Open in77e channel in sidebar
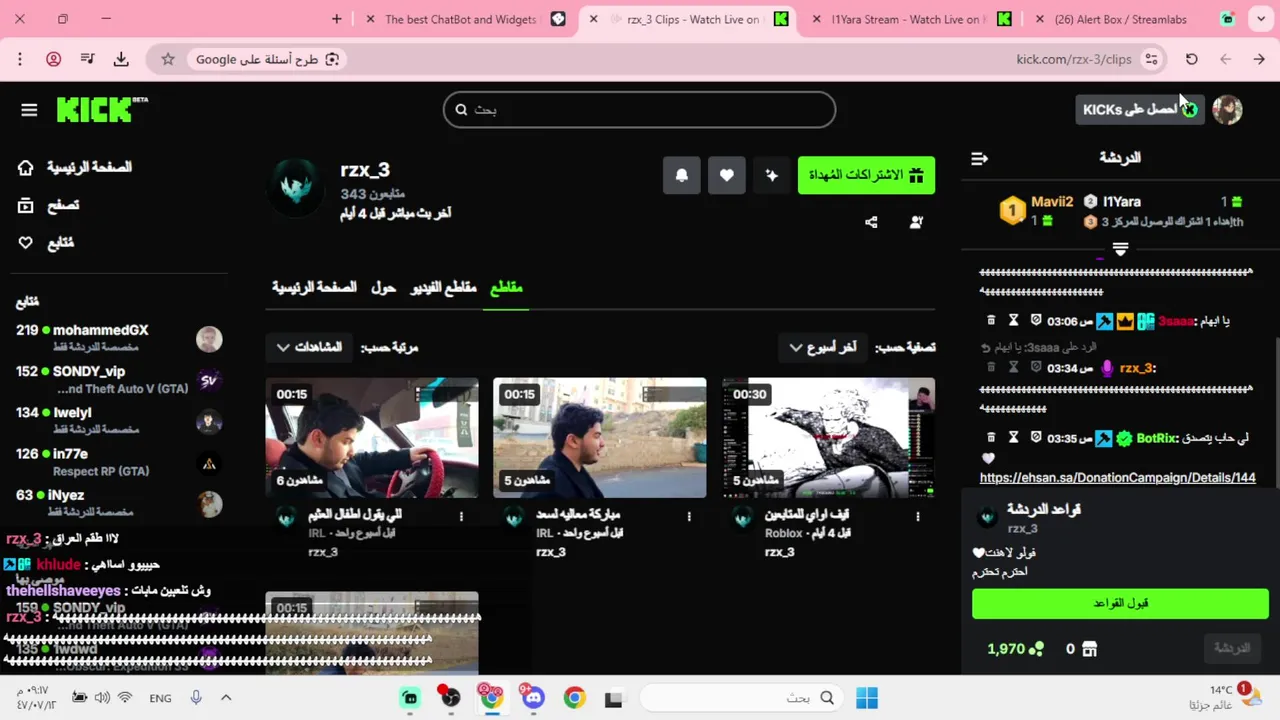This screenshot has width=1280, height=720. click(x=119, y=462)
